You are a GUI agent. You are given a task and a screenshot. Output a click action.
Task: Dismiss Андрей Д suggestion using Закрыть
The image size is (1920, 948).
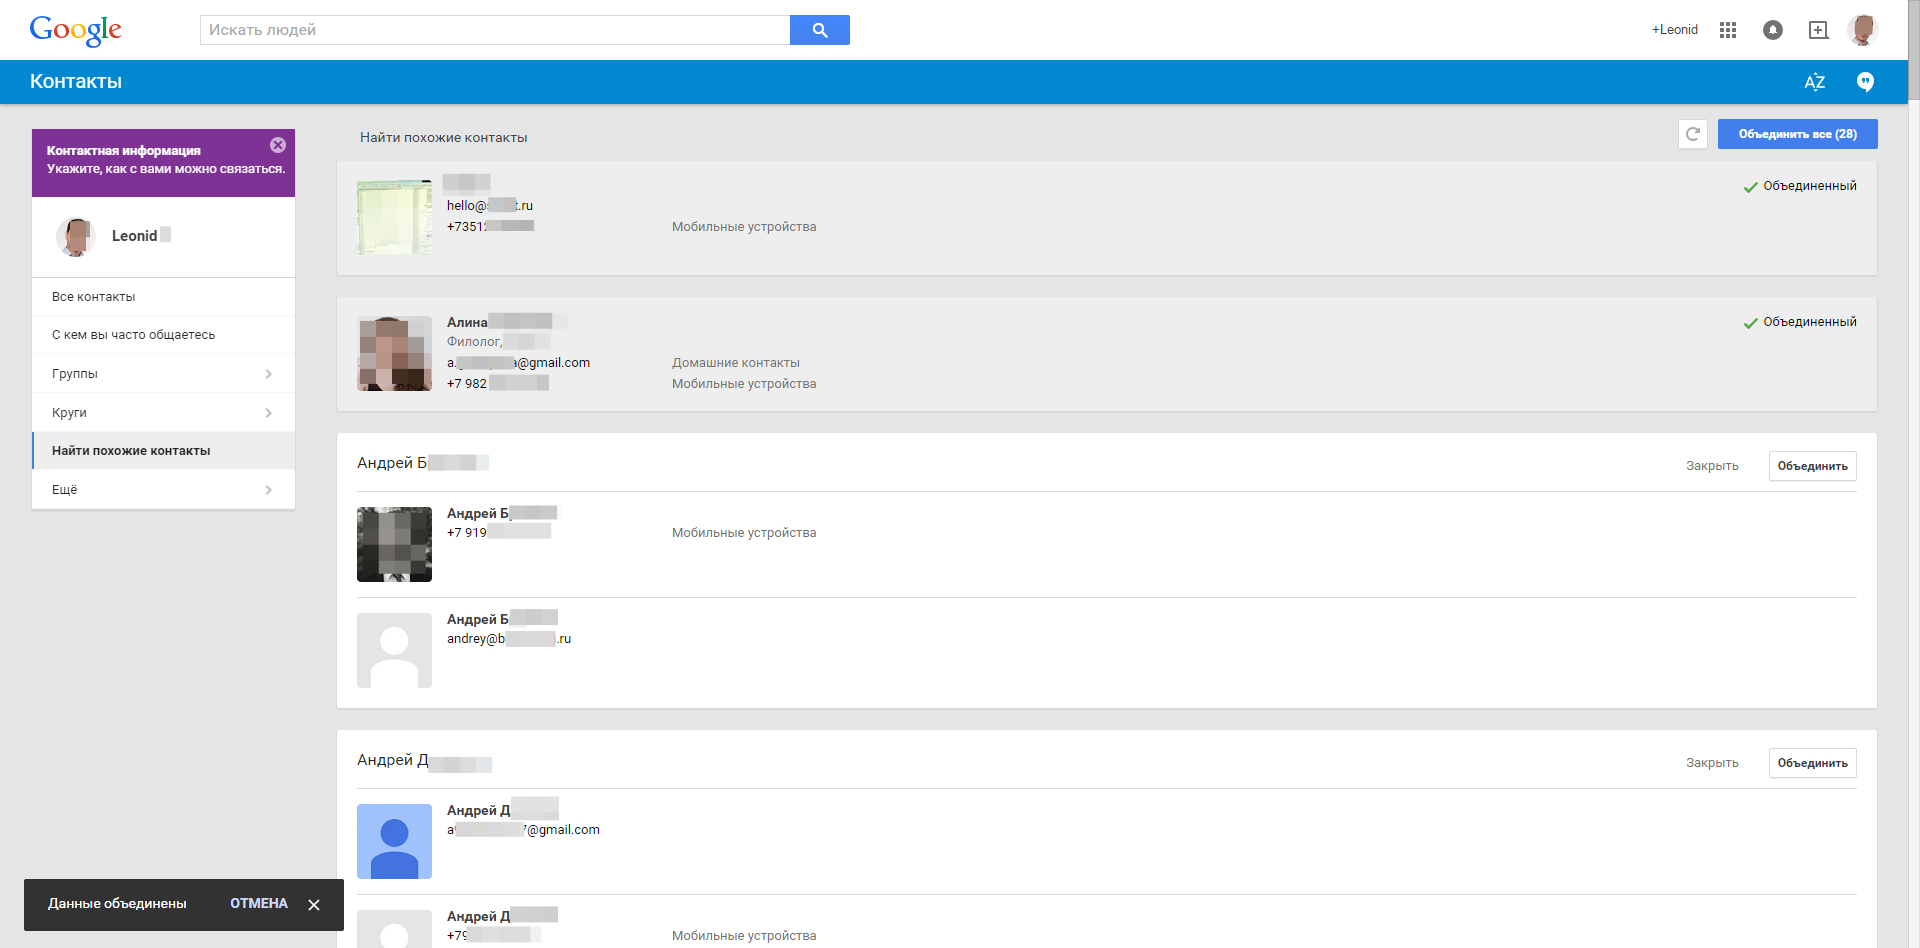pos(1712,762)
